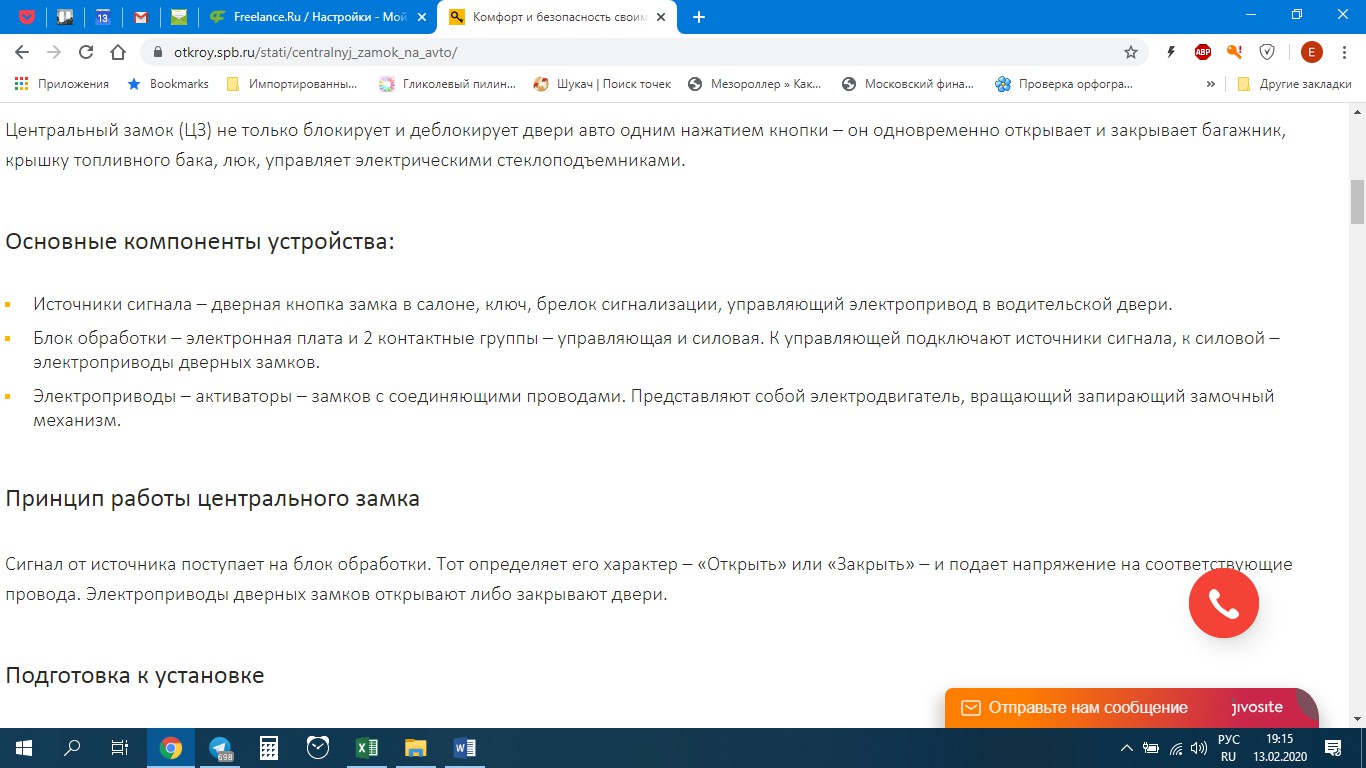Click the red phone call button

click(1224, 603)
